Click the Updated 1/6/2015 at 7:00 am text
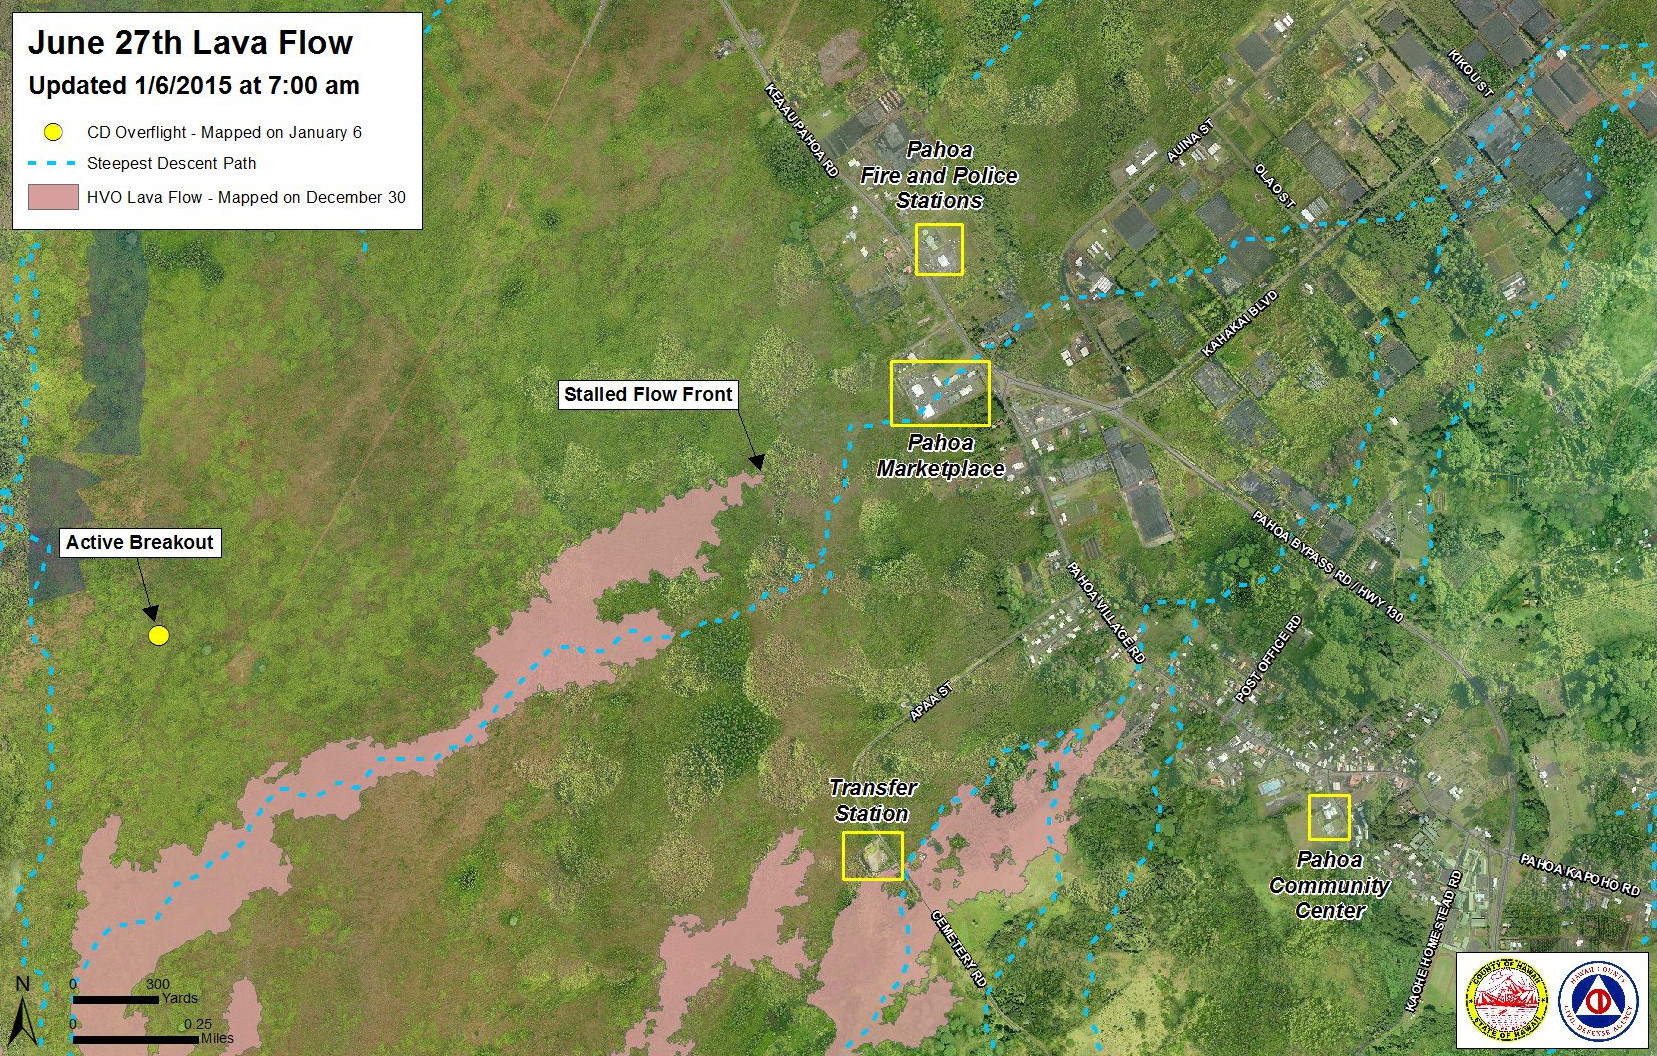The image size is (1657, 1056). point(194,86)
